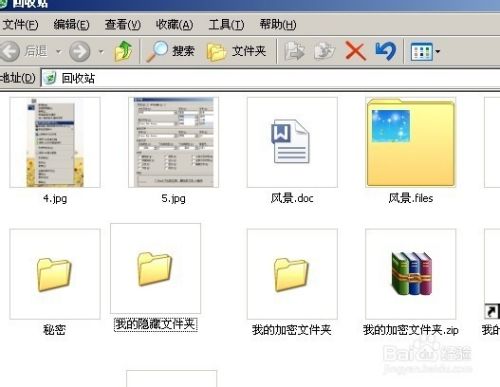
Task: Open the 帮助(H) menu
Action: (x=278, y=24)
